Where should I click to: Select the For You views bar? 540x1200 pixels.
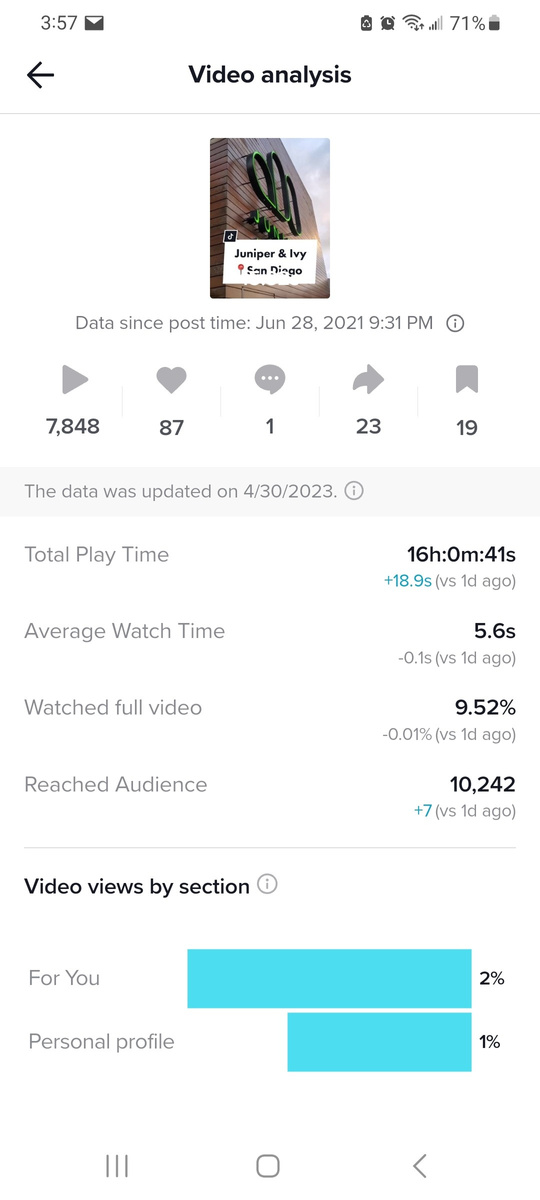(x=329, y=978)
